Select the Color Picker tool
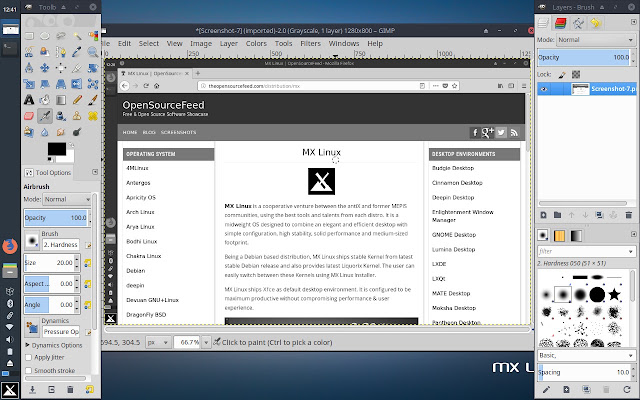The width and height of the screenshot is (640, 400). 77,52
